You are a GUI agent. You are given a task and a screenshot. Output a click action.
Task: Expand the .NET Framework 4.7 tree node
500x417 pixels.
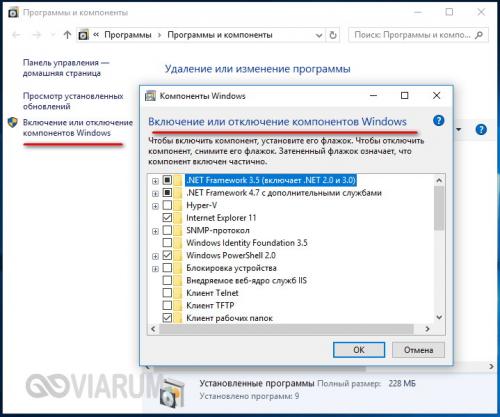[155, 193]
